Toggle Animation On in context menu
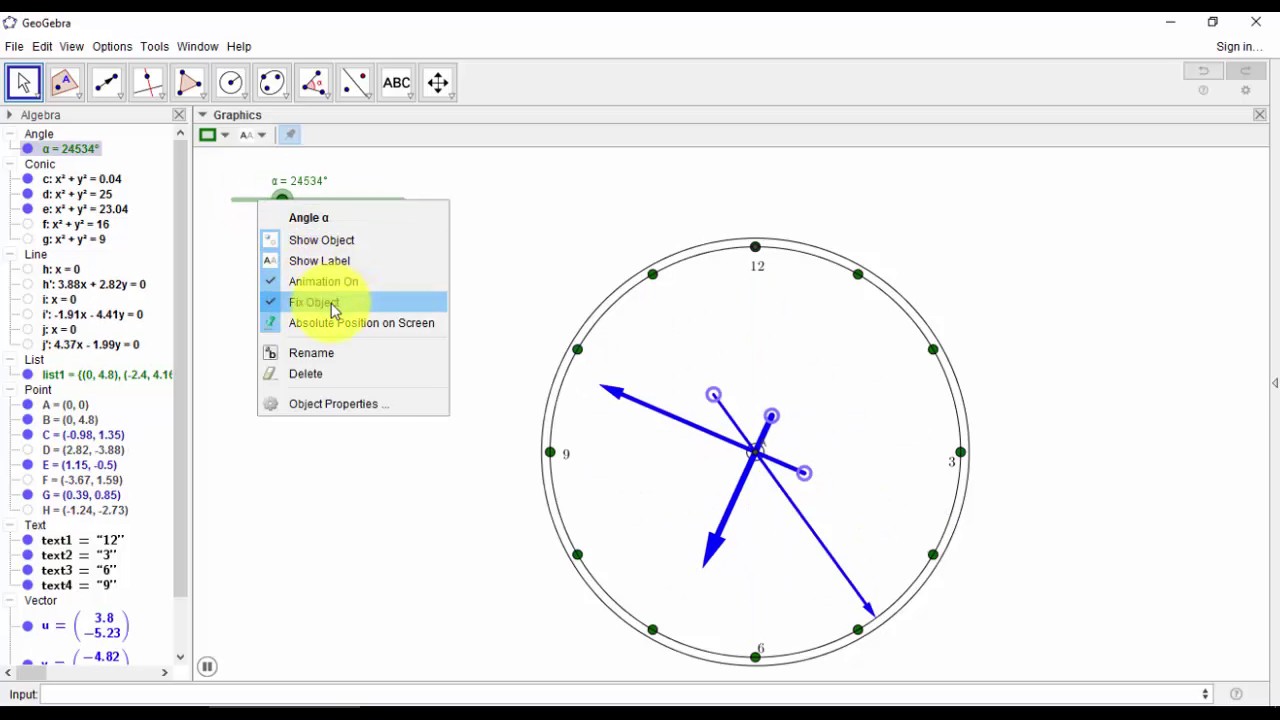This screenshot has height=720, width=1280. (x=353, y=282)
